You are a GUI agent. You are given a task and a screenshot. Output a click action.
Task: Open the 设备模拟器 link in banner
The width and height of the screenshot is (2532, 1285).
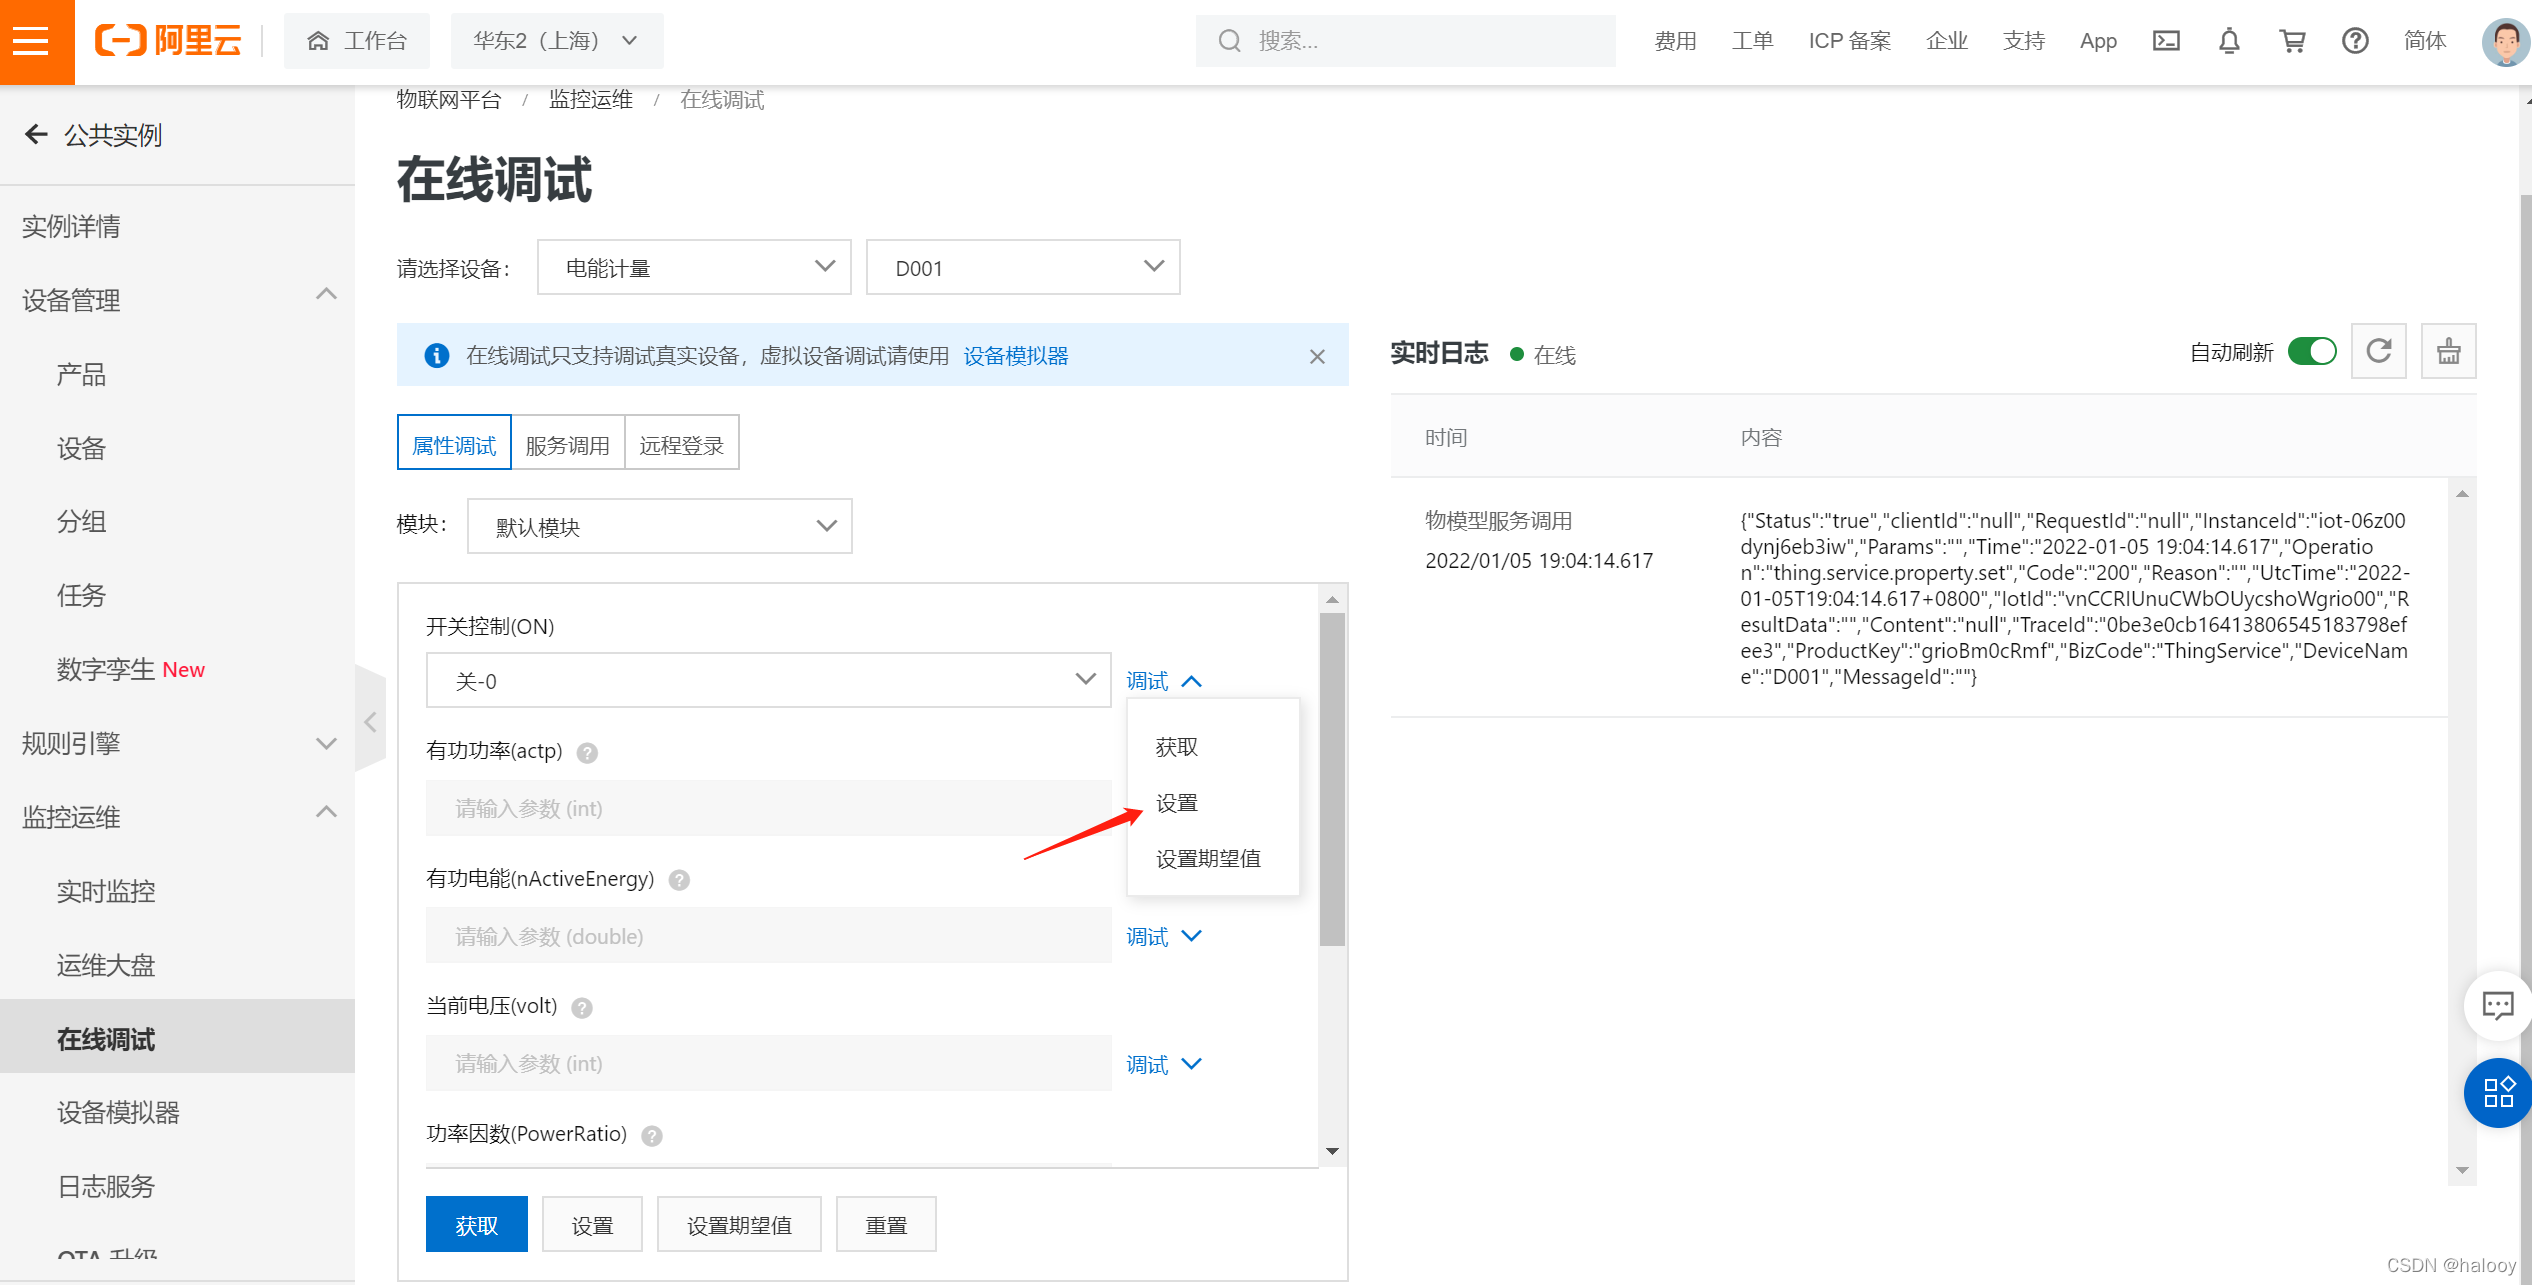pyautogui.click(x=1016, y=356)
